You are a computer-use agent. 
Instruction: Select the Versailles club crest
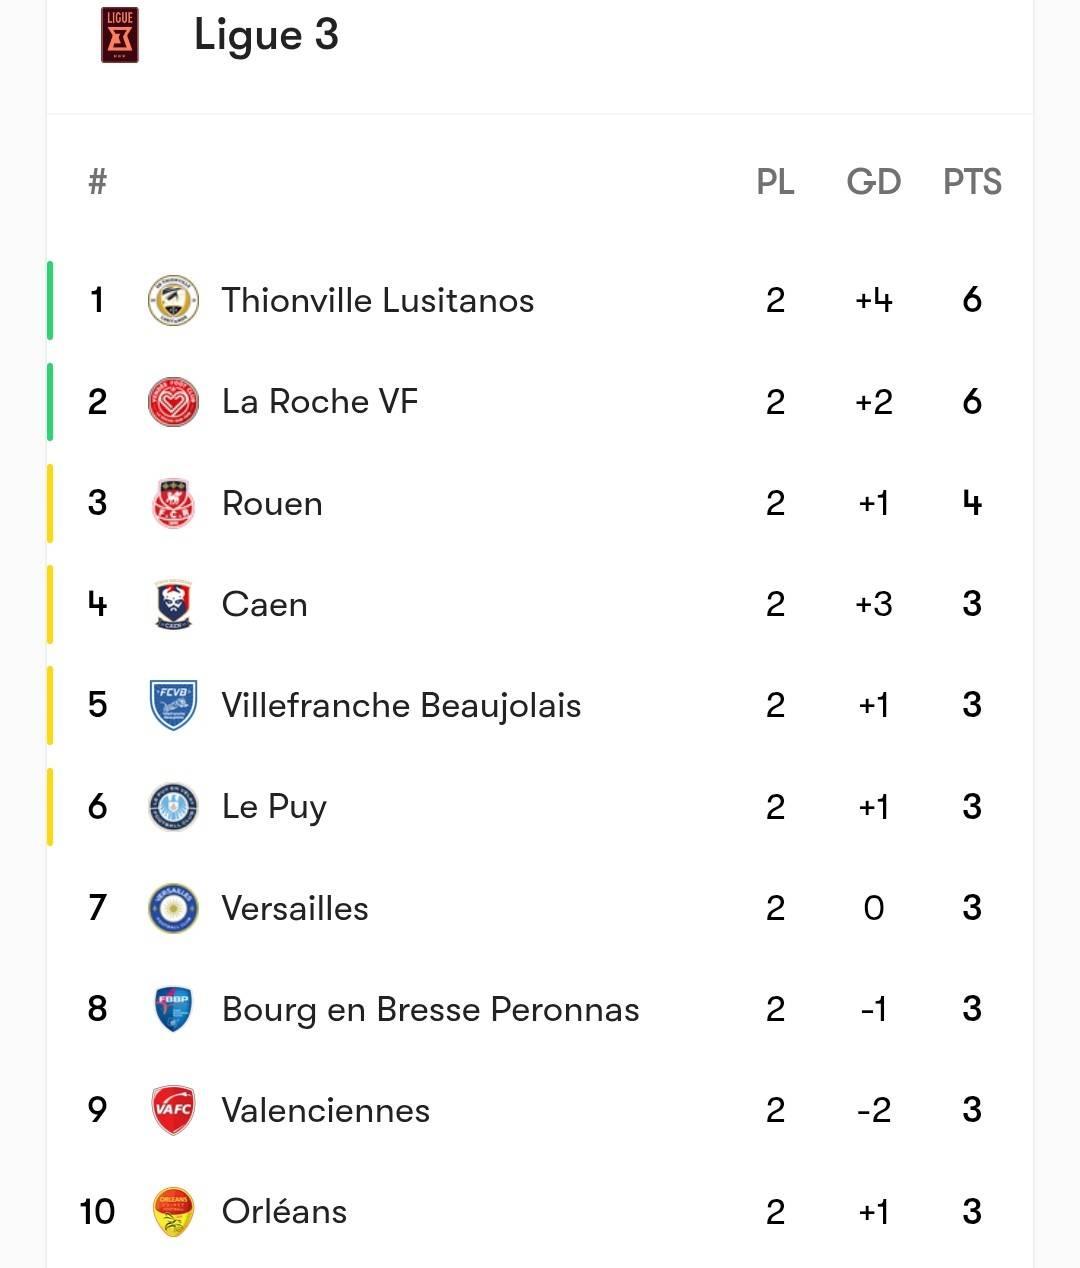[173, 908]
